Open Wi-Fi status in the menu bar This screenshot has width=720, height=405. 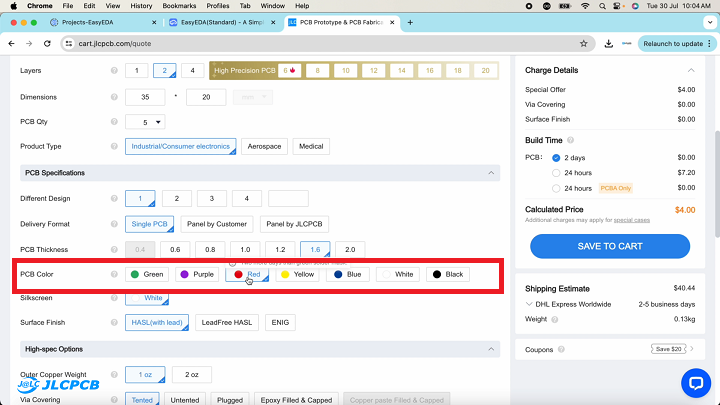pos(585,6)
